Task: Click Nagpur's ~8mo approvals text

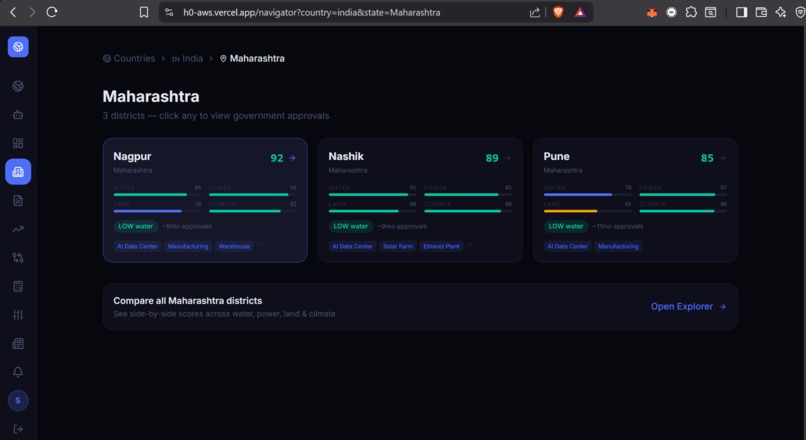Action: (x=187, y=226)
